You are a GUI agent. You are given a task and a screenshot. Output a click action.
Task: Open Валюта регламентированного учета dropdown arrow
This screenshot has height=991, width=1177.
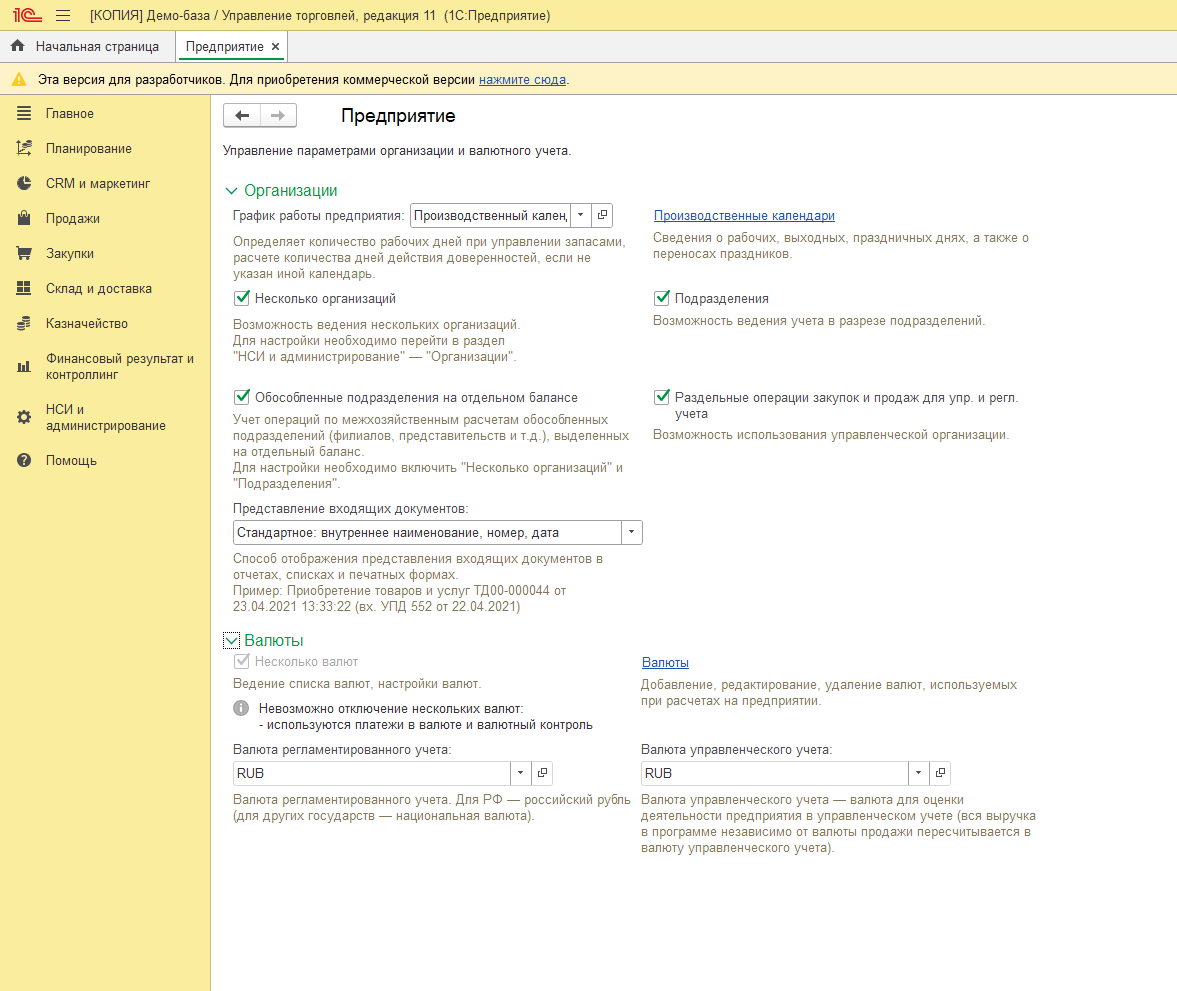tap(521, 773)
